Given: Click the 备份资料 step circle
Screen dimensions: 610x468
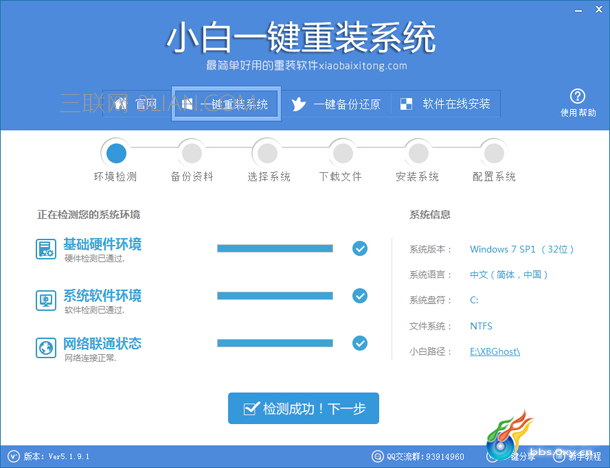Looking at the screenshot, I should [x=192, y=153].
